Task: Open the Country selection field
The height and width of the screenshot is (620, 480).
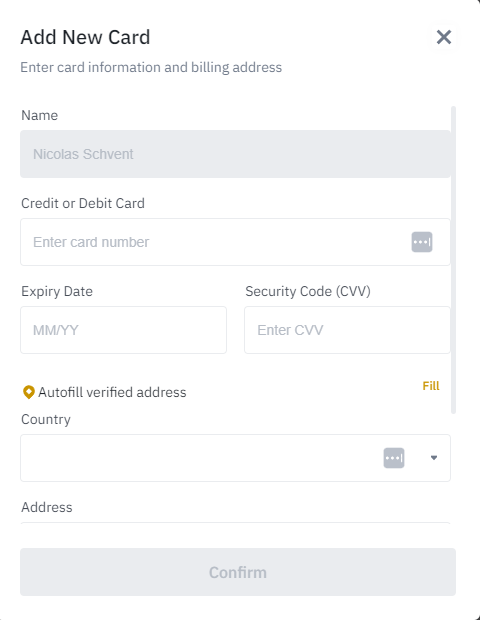Action: [x=235, y=458]
